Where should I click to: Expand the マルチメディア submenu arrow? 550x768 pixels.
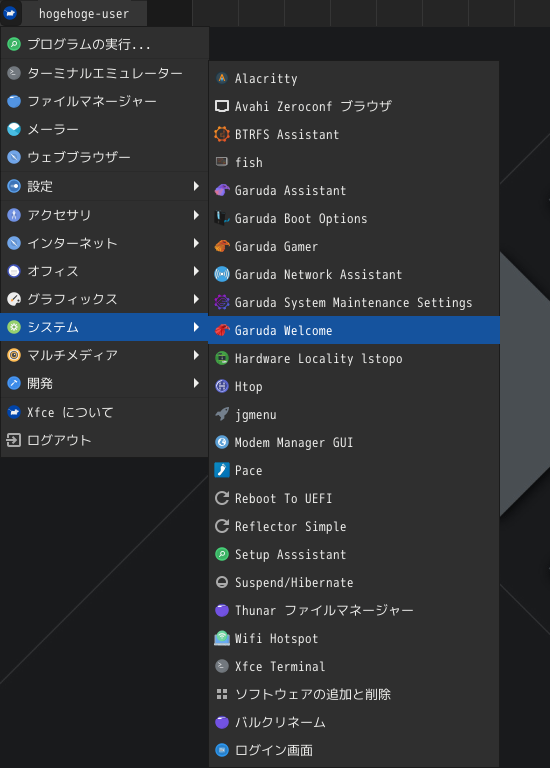pyautogui.click(x=196, y=355)
